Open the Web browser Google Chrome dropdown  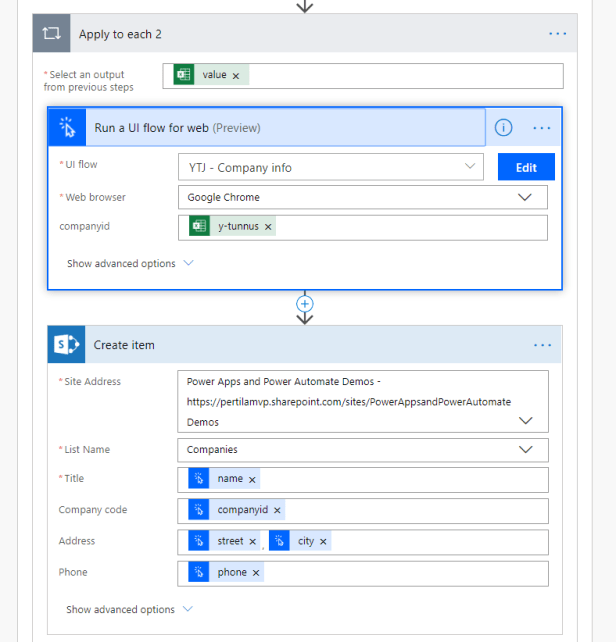coord(525,197)
